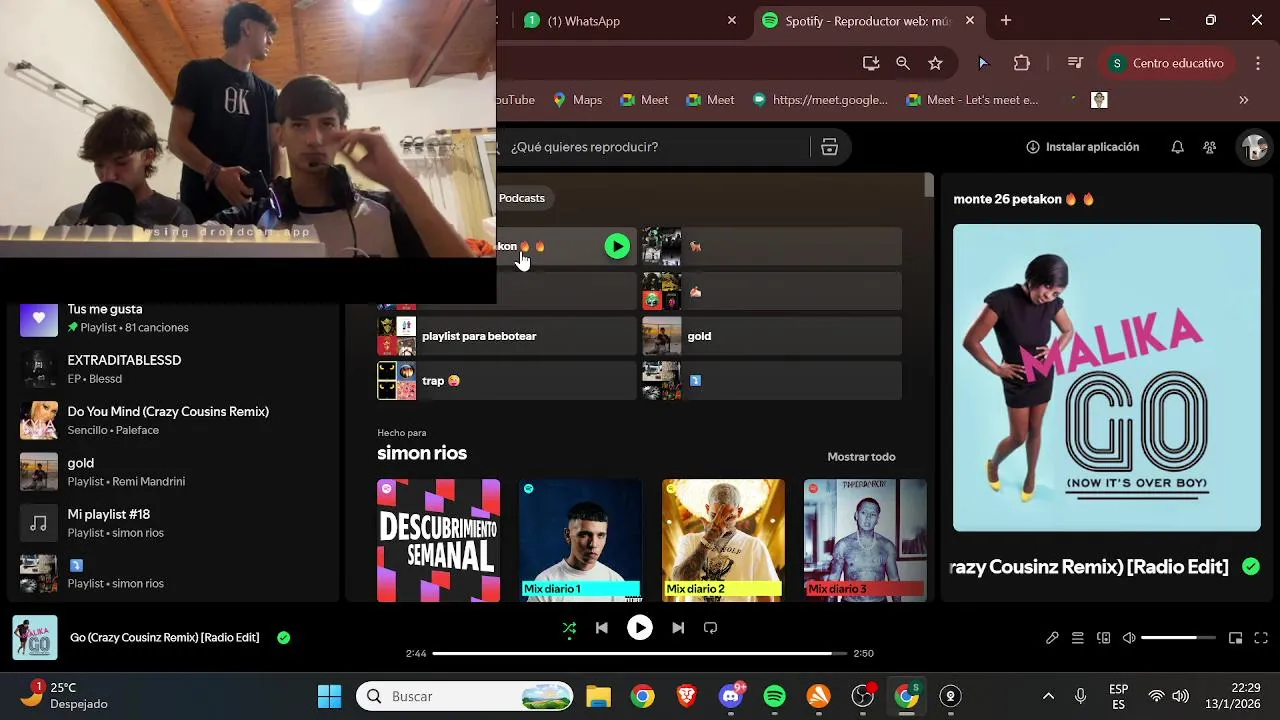
Task: Open a new browser tab
Action: point(1006,20)
